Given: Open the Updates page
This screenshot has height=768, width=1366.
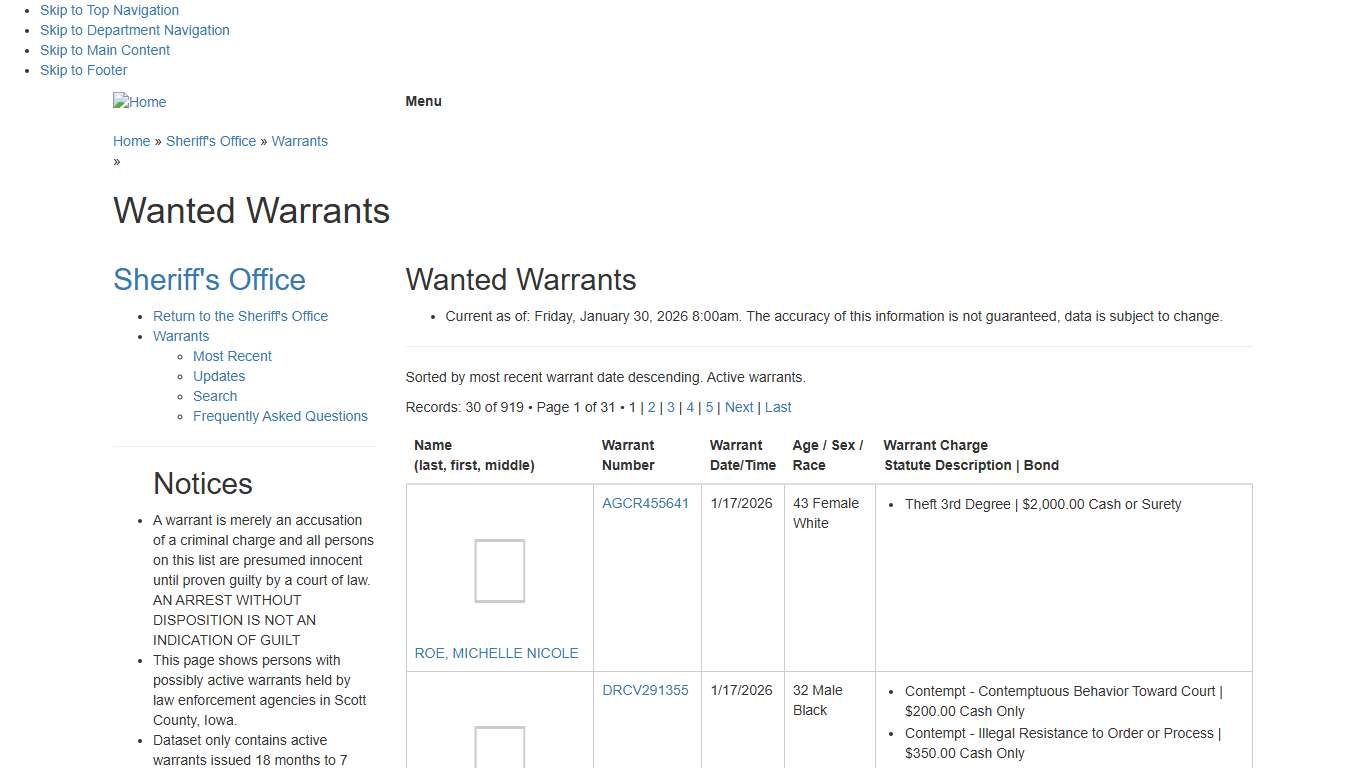Looking at the screenshot, I should 218,376.
